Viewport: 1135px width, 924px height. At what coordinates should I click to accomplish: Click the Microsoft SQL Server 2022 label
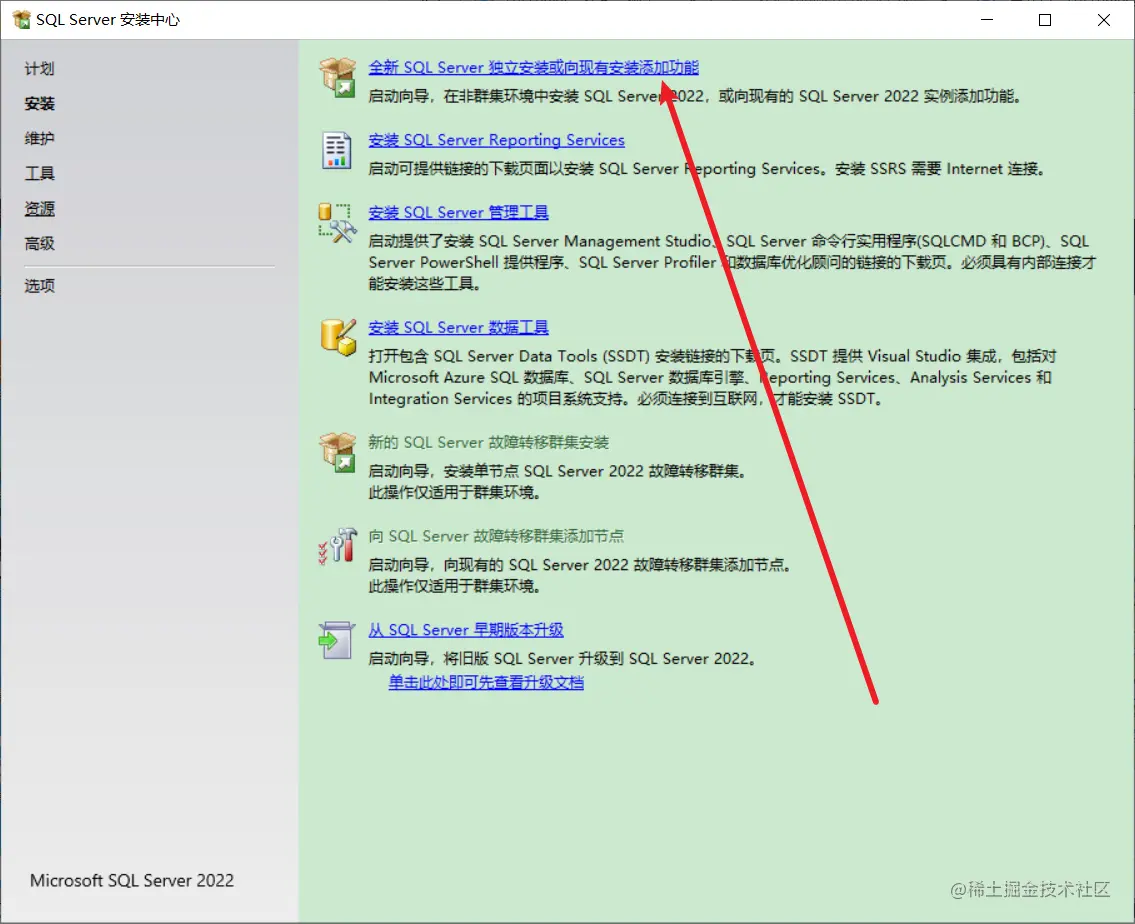coord(132,881)
